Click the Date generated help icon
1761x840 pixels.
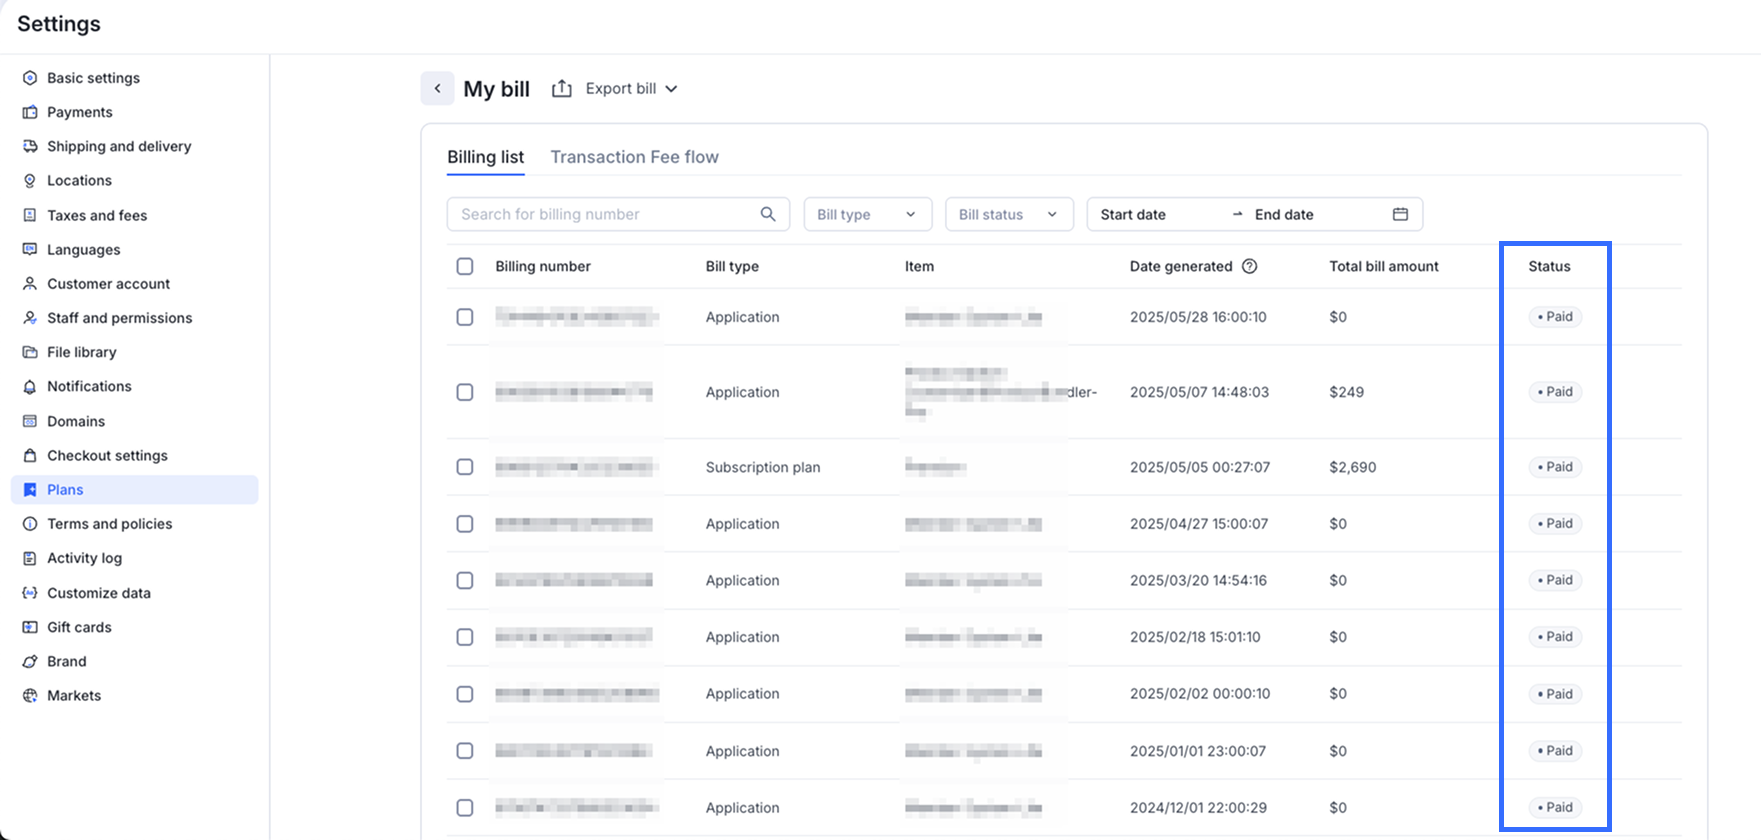[x=1250, y=266]
